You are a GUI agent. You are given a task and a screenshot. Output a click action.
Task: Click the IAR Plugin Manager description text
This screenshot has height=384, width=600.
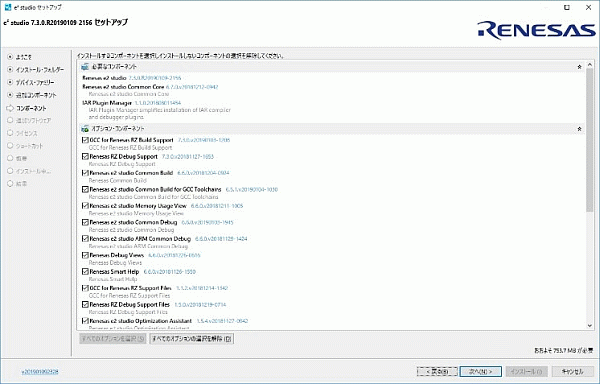160,114
